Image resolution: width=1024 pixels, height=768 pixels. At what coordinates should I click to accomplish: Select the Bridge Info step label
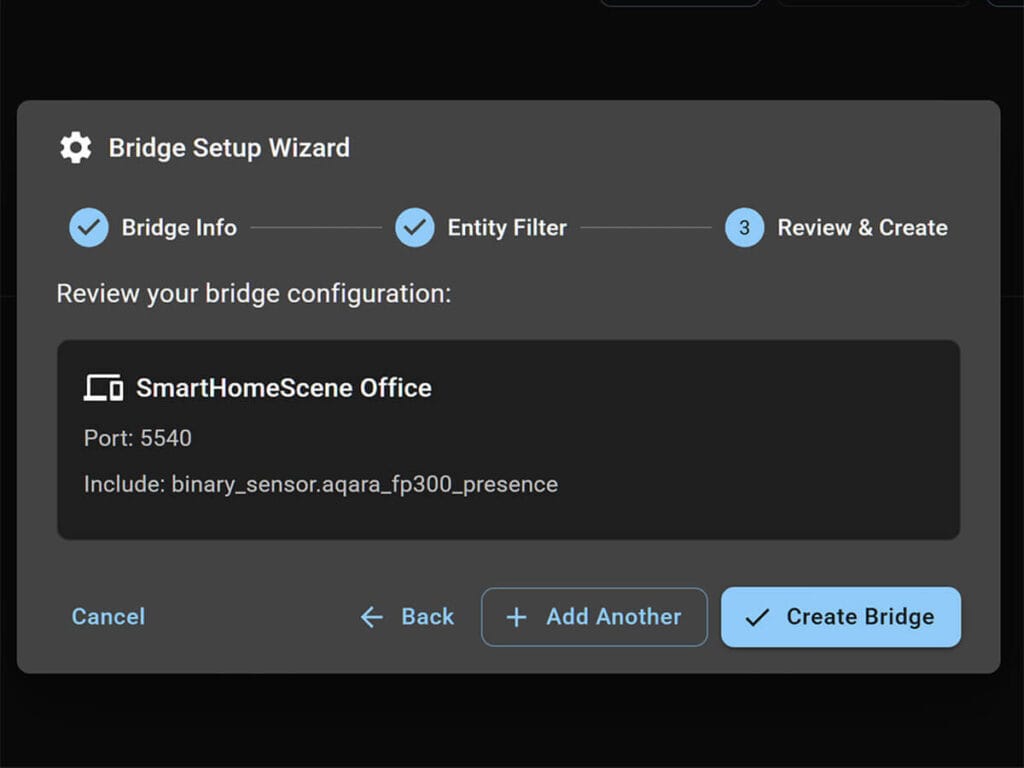point(180,227)
